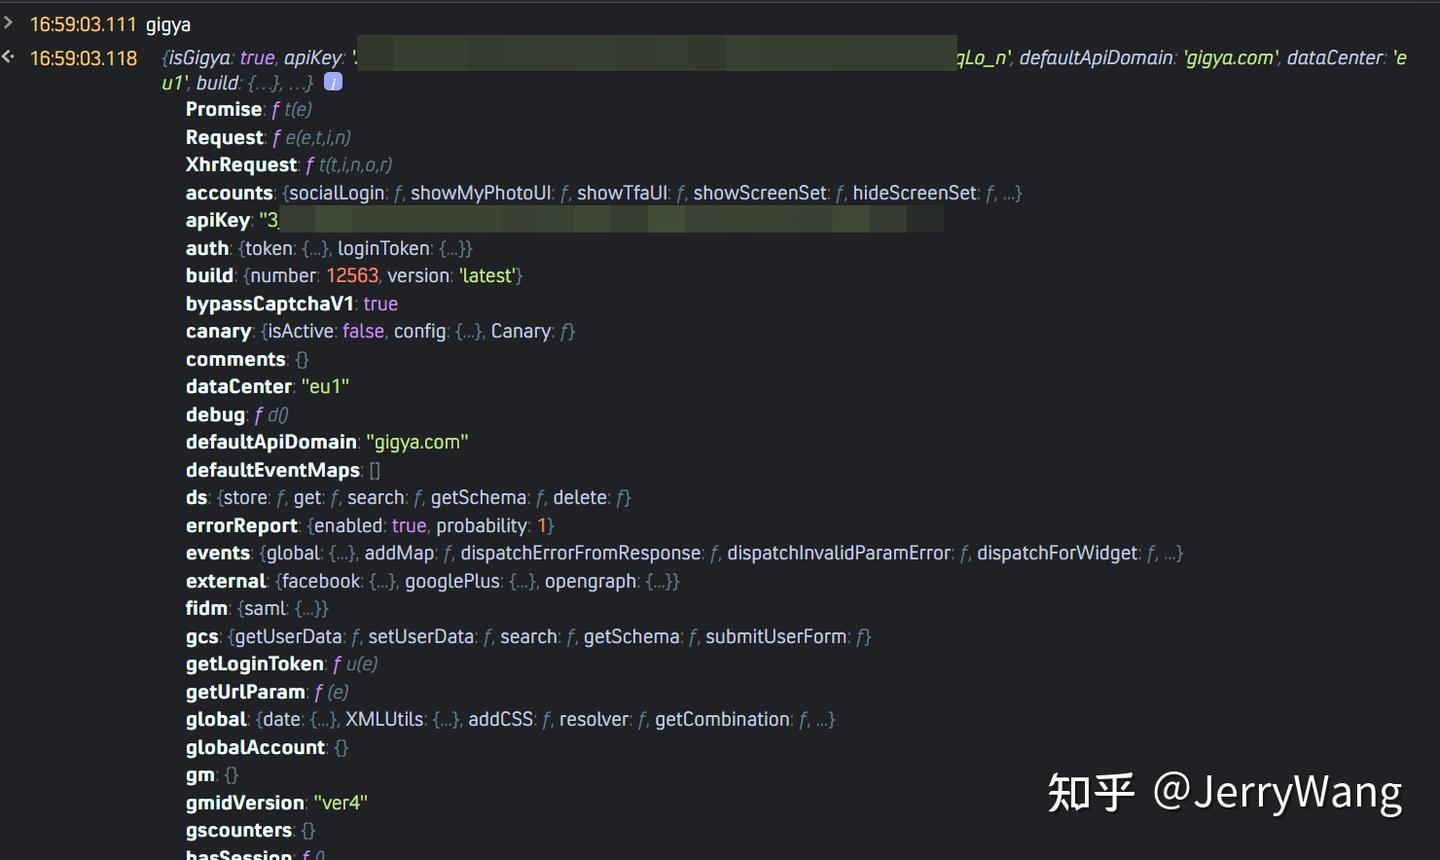Click the 16:59:03.111 timestamp
Image resolution: width=1440 pixels, height=860 pixels.
click(x=83, y=24)
